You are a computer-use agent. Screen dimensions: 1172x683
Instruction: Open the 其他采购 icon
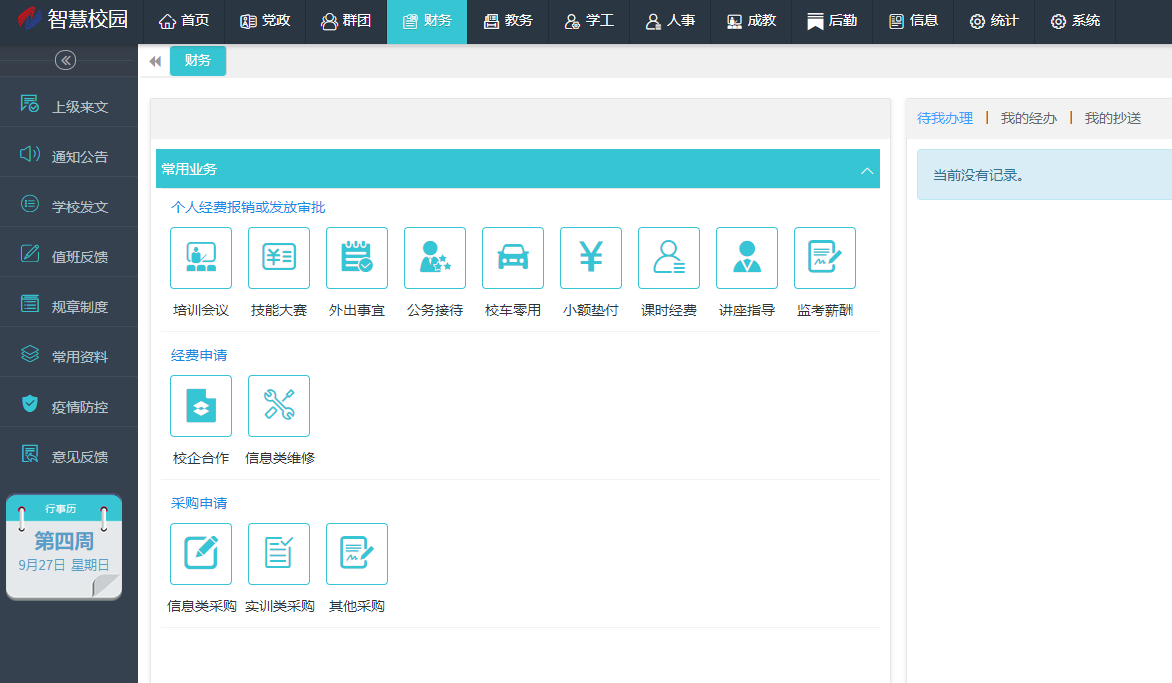point(357,554)
